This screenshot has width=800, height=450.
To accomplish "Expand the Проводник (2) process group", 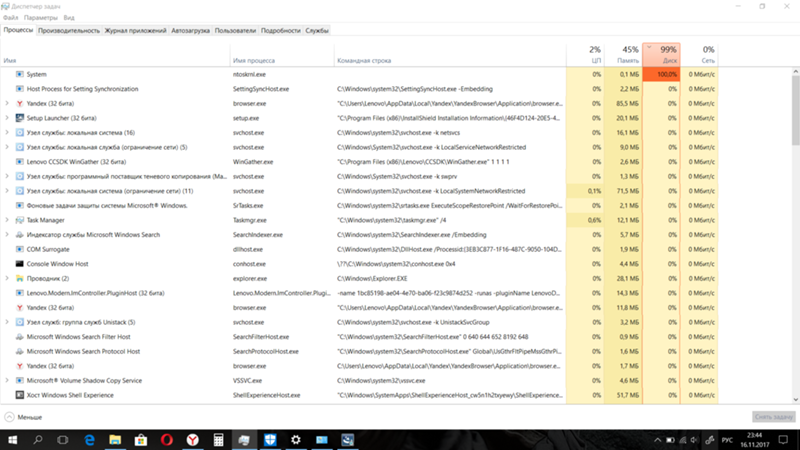I will 7,279.
